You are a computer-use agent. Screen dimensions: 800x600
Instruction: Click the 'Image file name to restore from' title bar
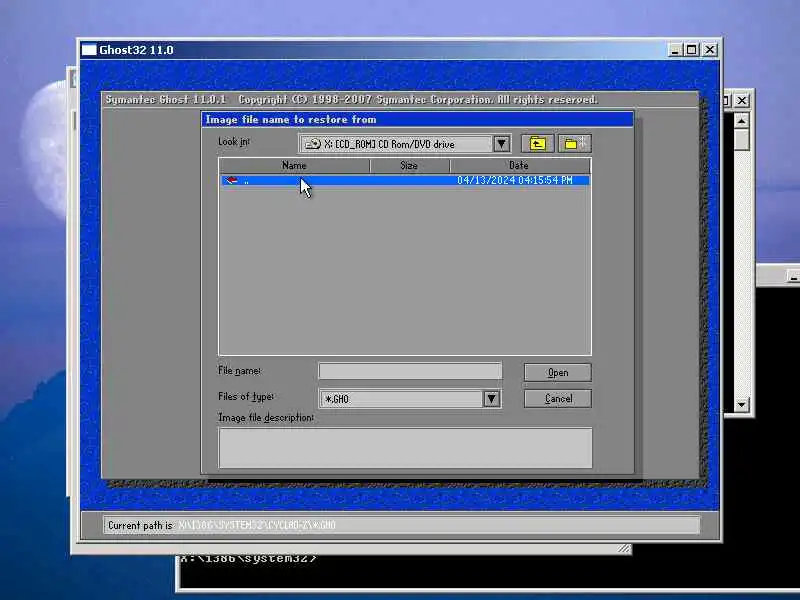click(418, 119)
